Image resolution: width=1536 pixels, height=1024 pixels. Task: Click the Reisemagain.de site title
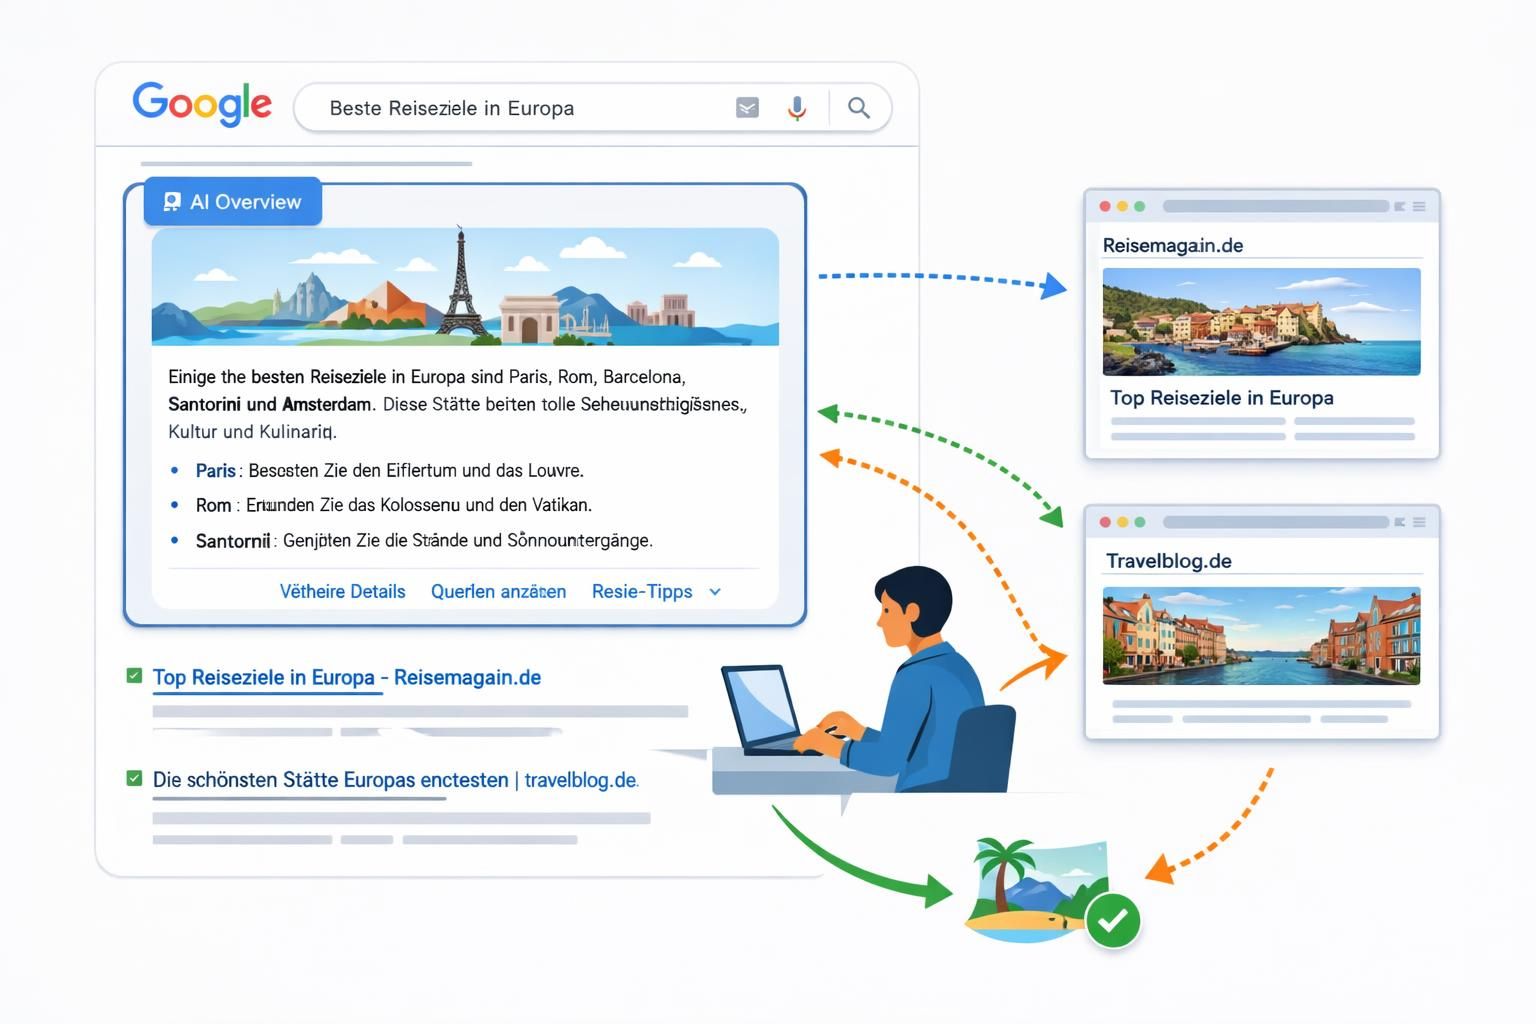(1173, 245)
